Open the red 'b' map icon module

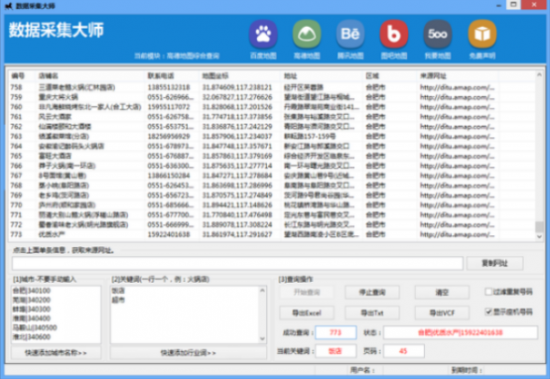pos(394,34)
